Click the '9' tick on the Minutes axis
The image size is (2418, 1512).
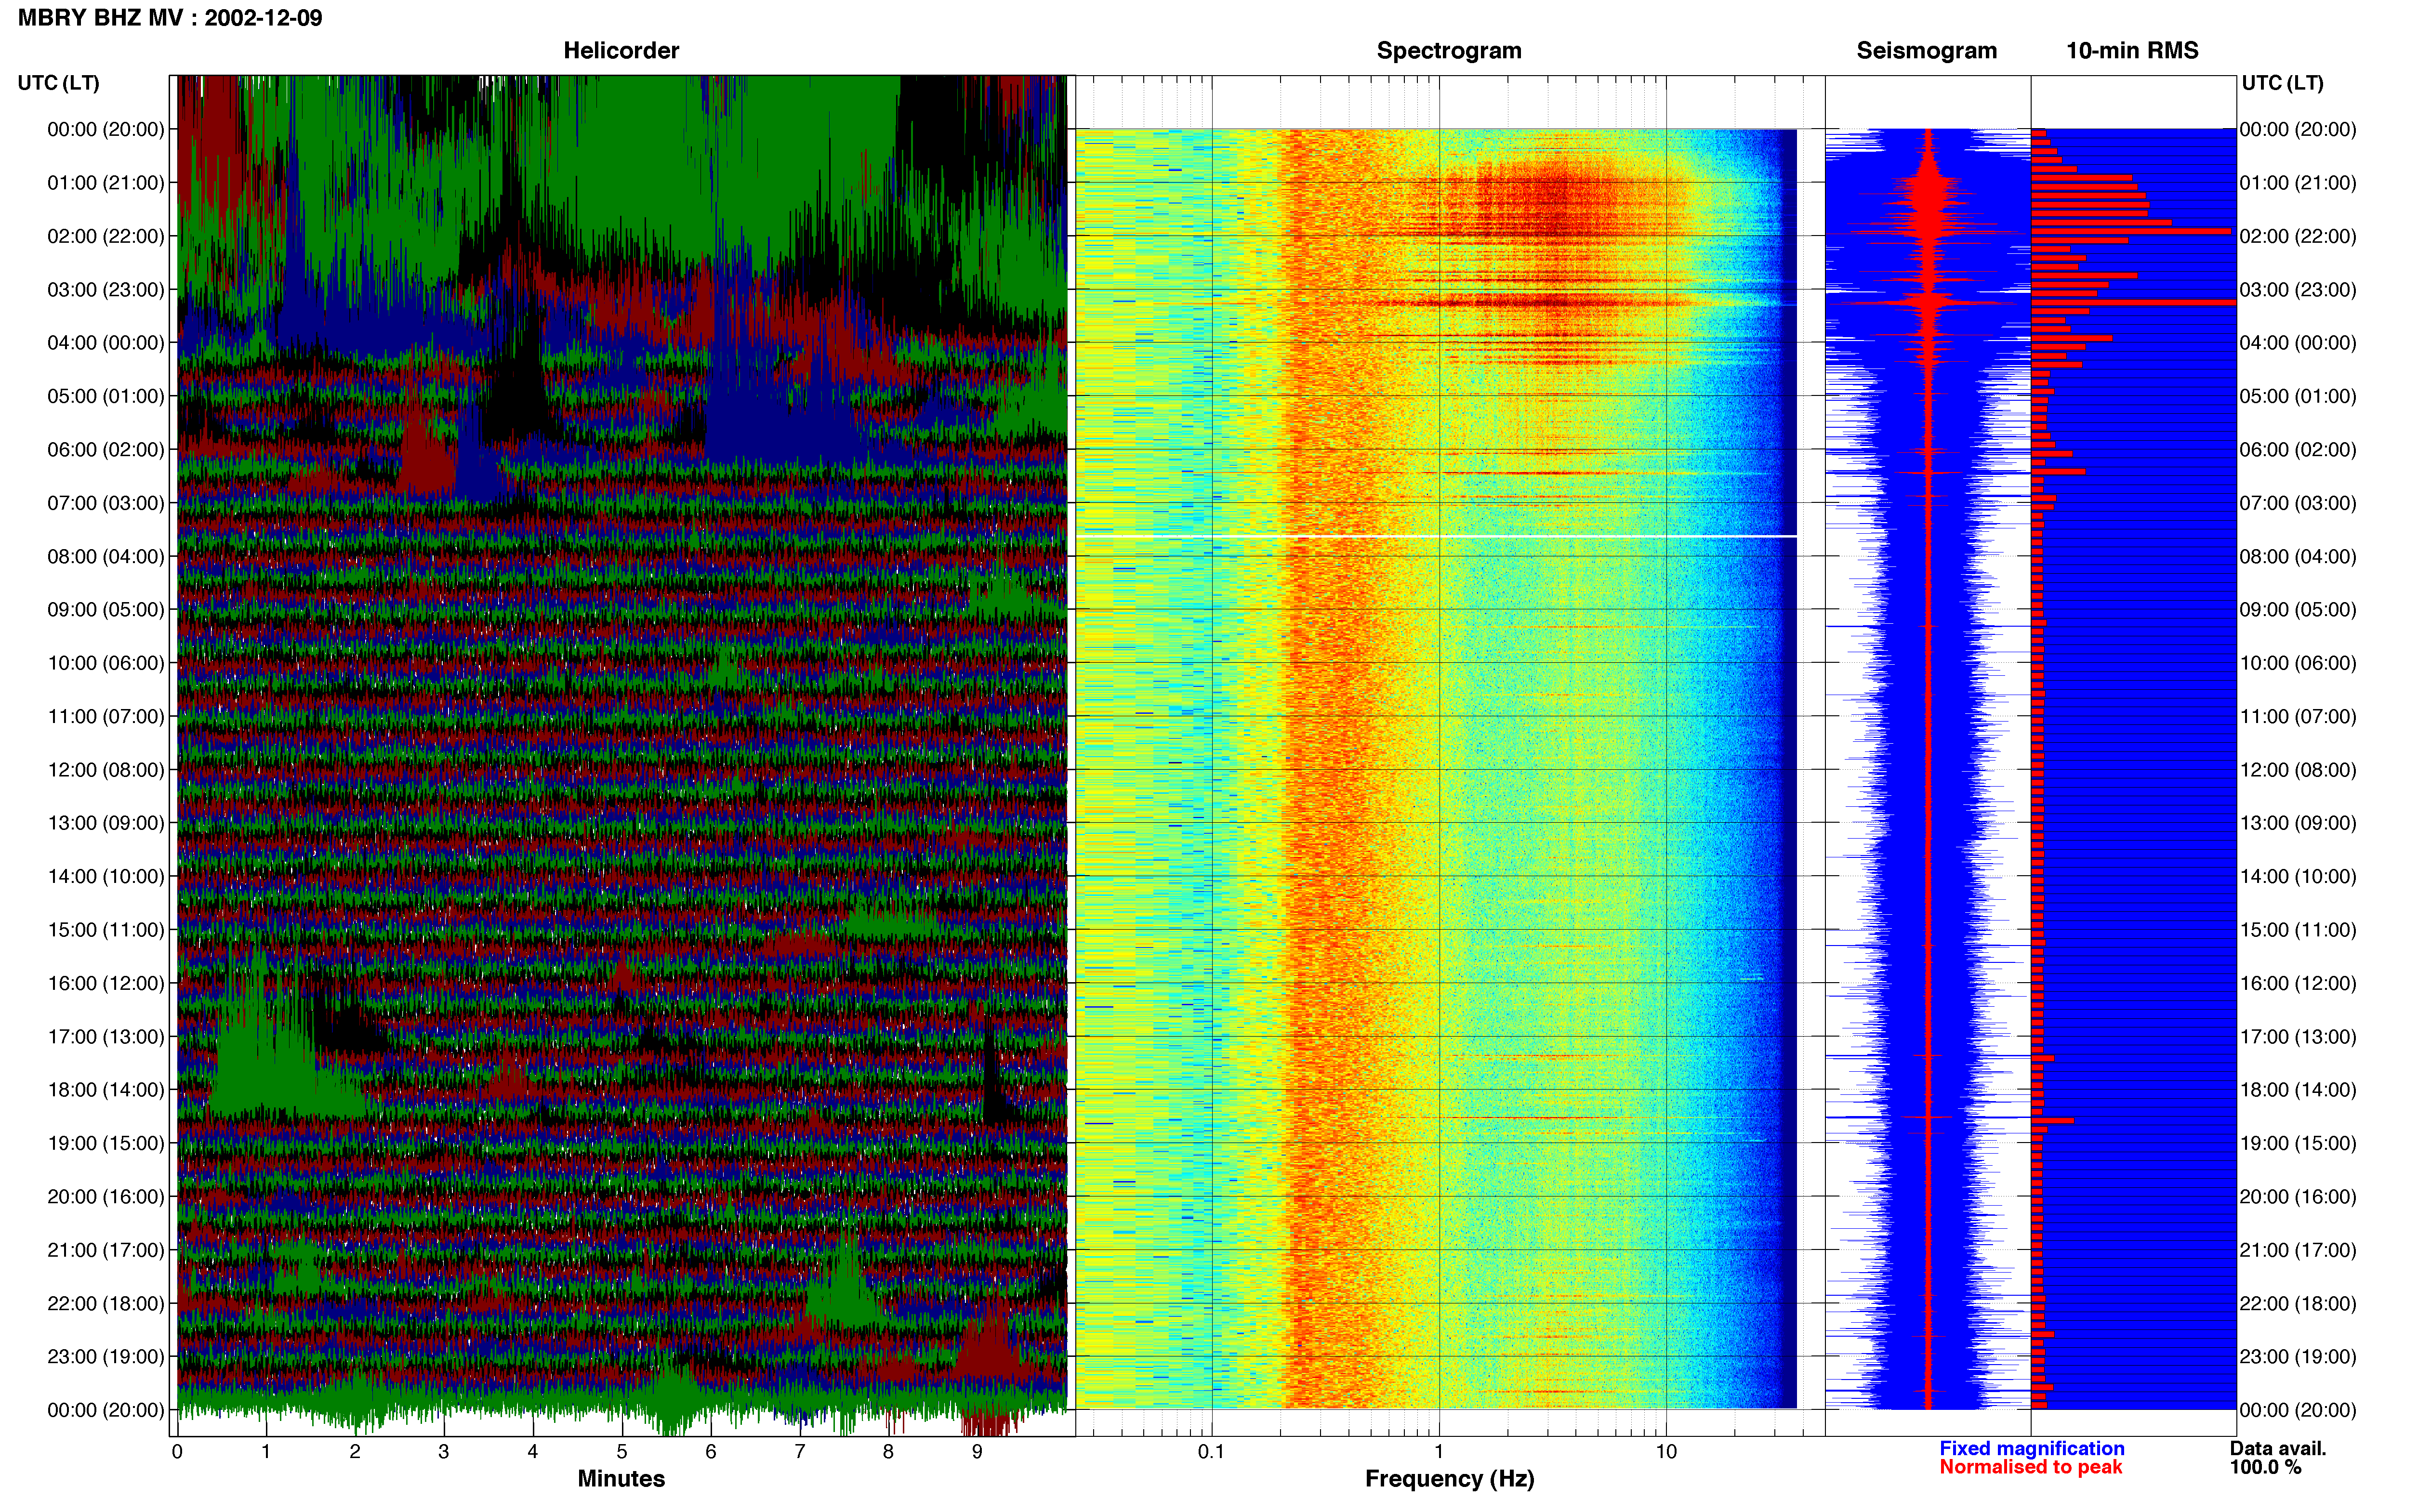(x=977, y=1452)
